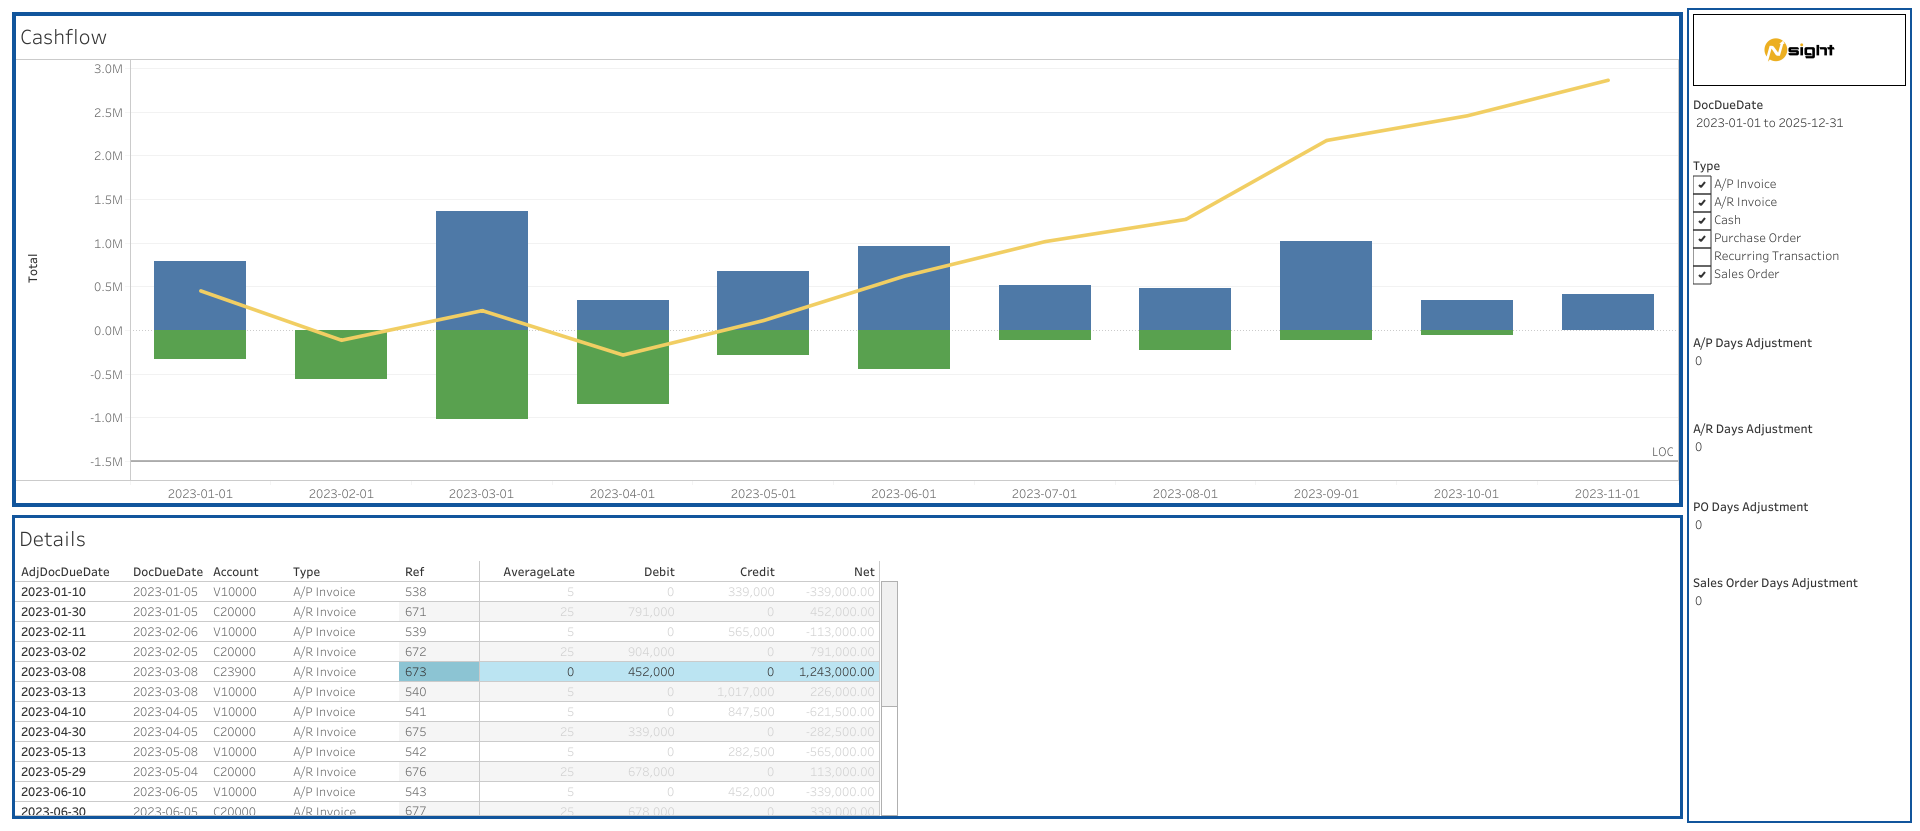The height and width of the screenshot is (831, 1920).
Task: Click the Nsight logo
Action: [1798, 50]
